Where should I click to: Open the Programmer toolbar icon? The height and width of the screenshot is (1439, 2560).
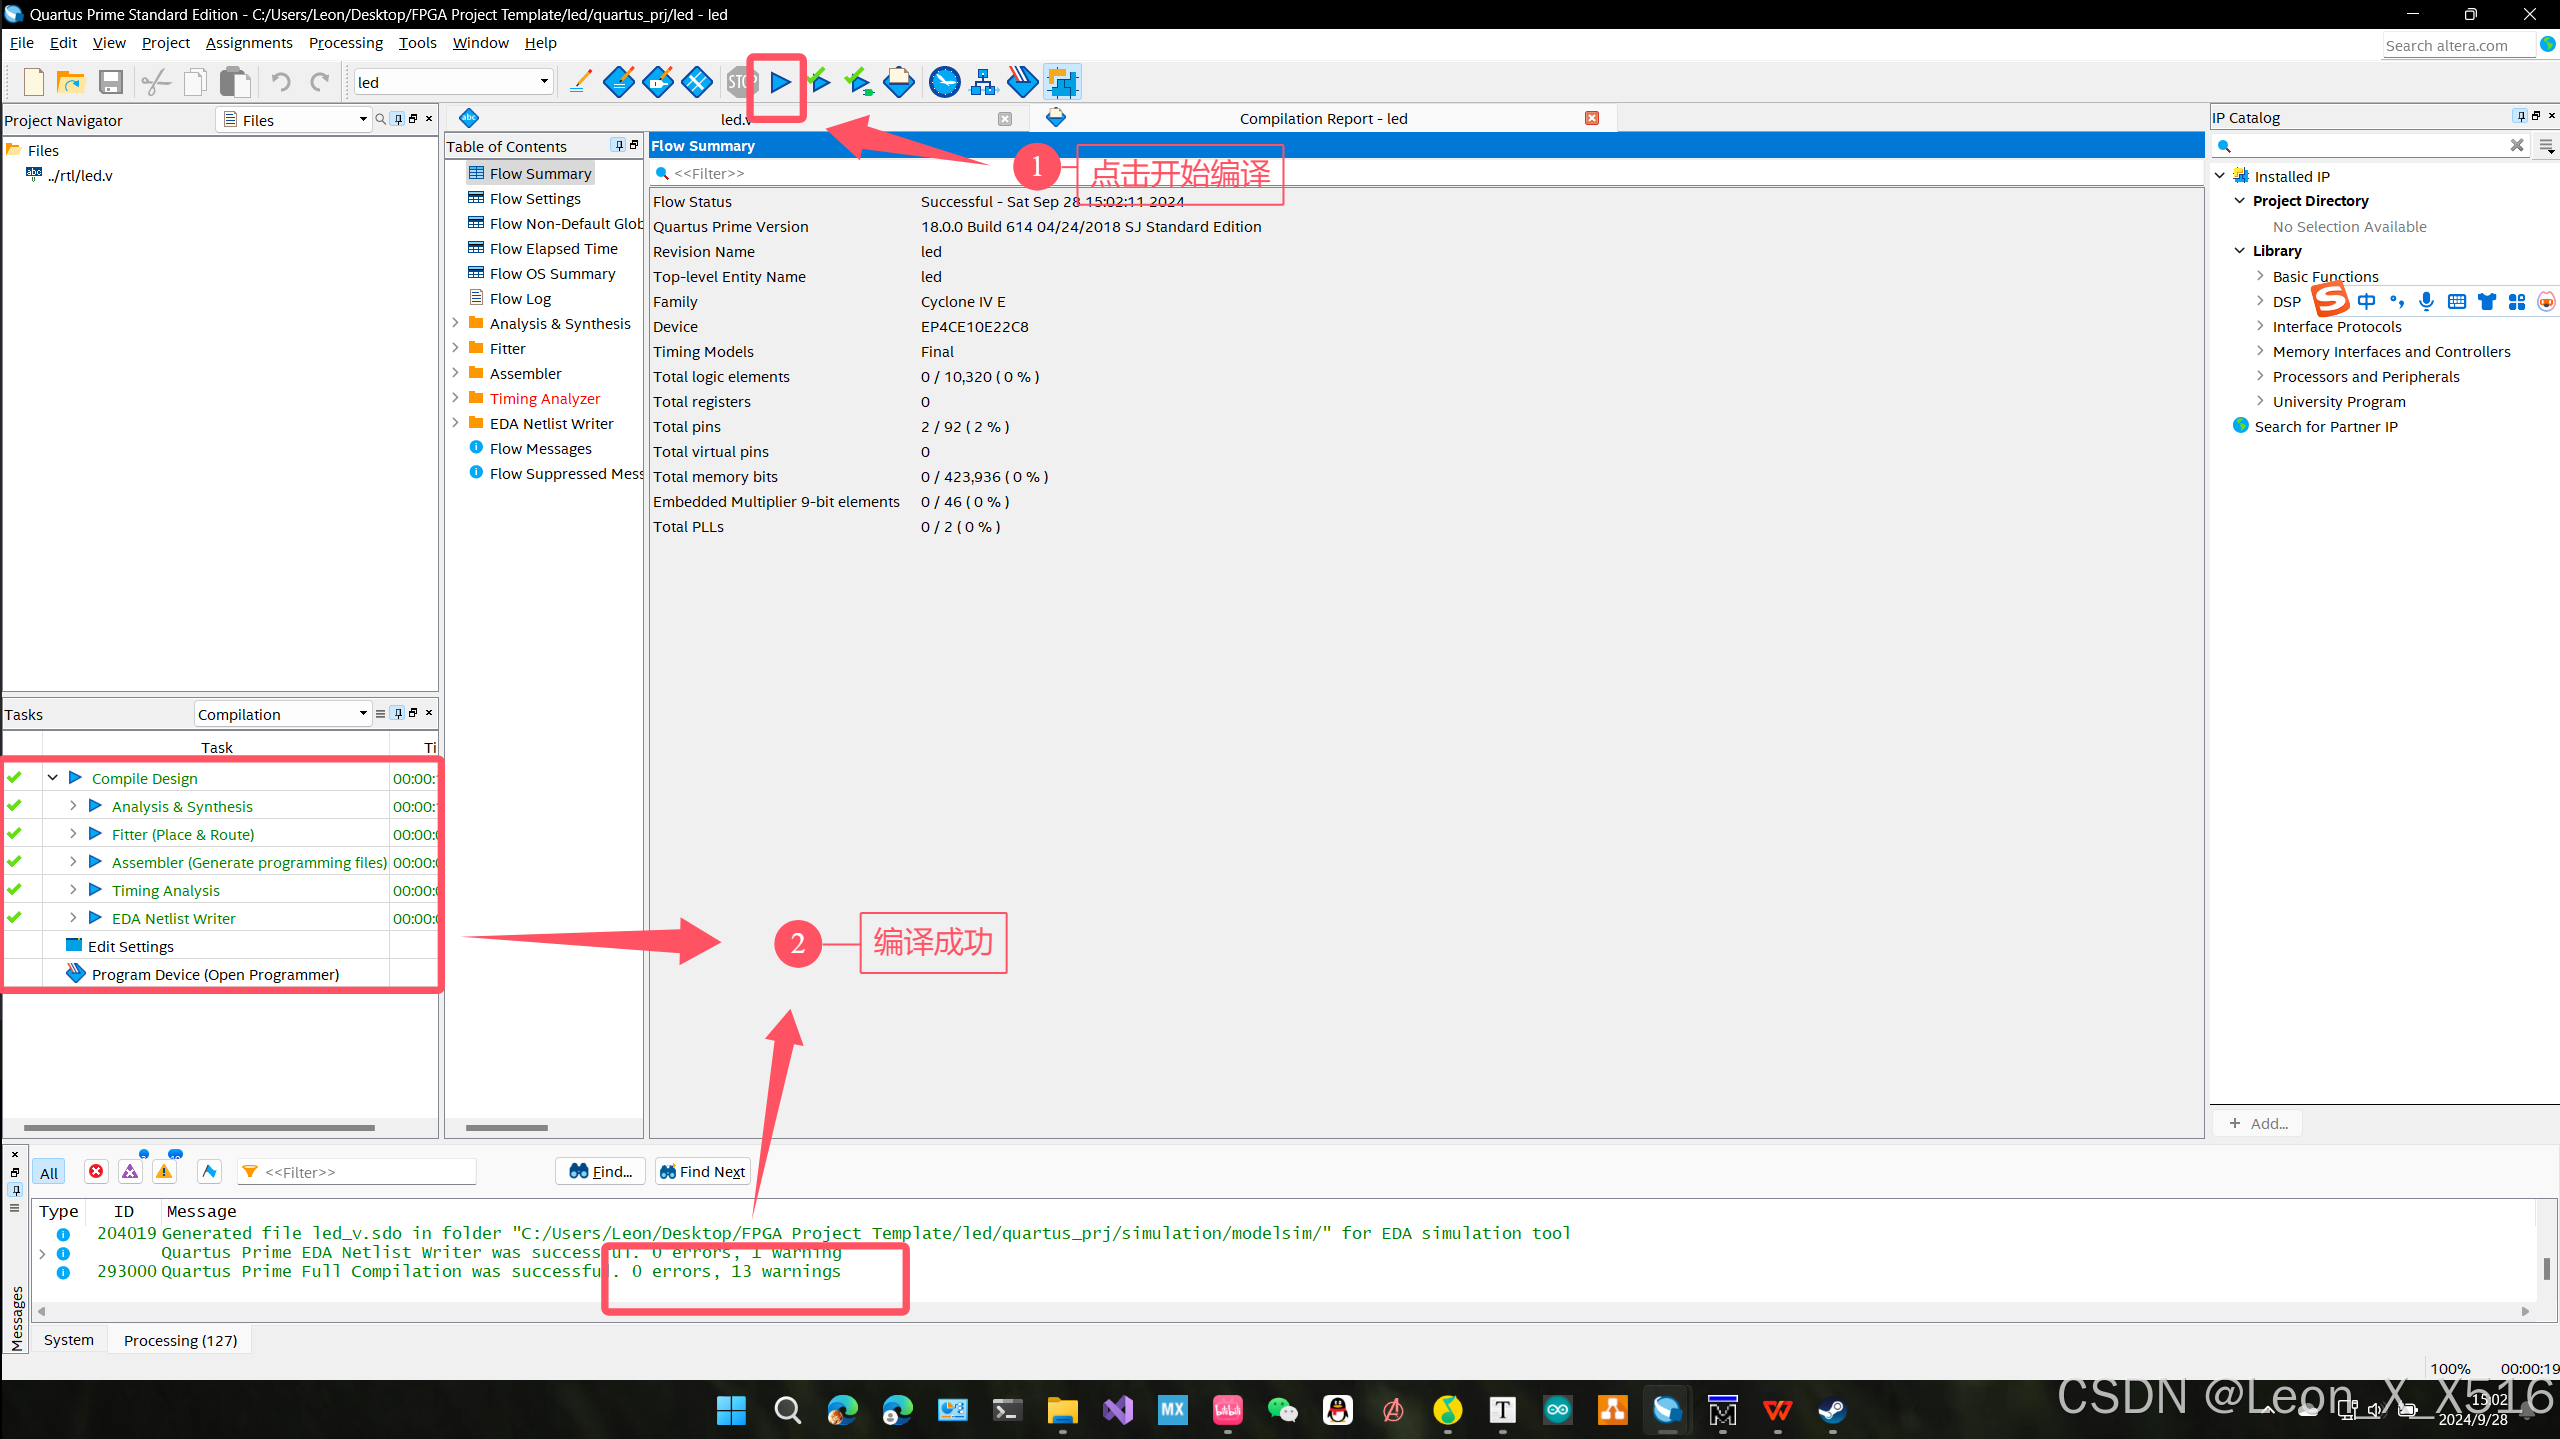(x=1022, y=82)
